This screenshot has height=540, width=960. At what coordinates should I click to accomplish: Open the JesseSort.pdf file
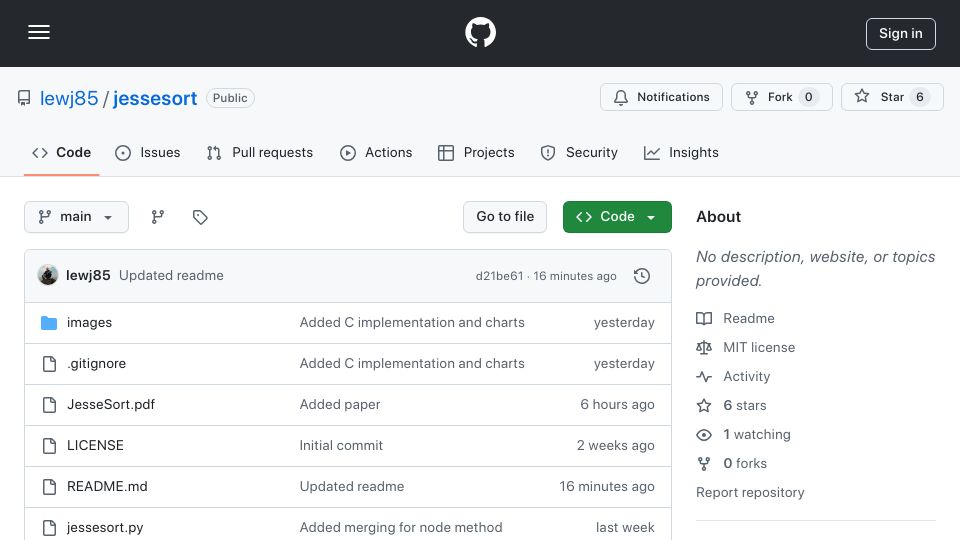[x=111, y=405]
